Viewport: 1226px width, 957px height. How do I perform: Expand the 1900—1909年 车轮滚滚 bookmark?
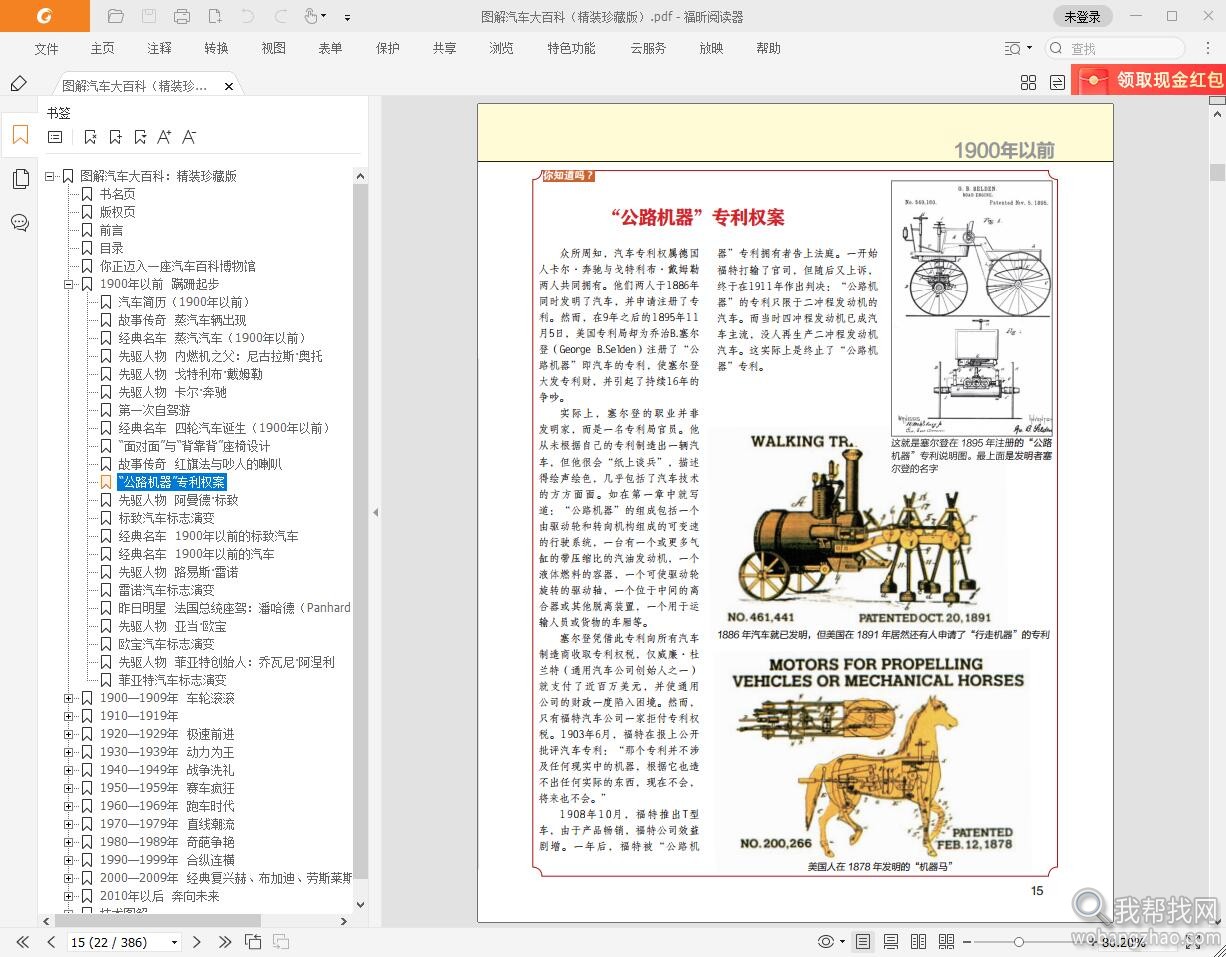(x=68, y=698)
